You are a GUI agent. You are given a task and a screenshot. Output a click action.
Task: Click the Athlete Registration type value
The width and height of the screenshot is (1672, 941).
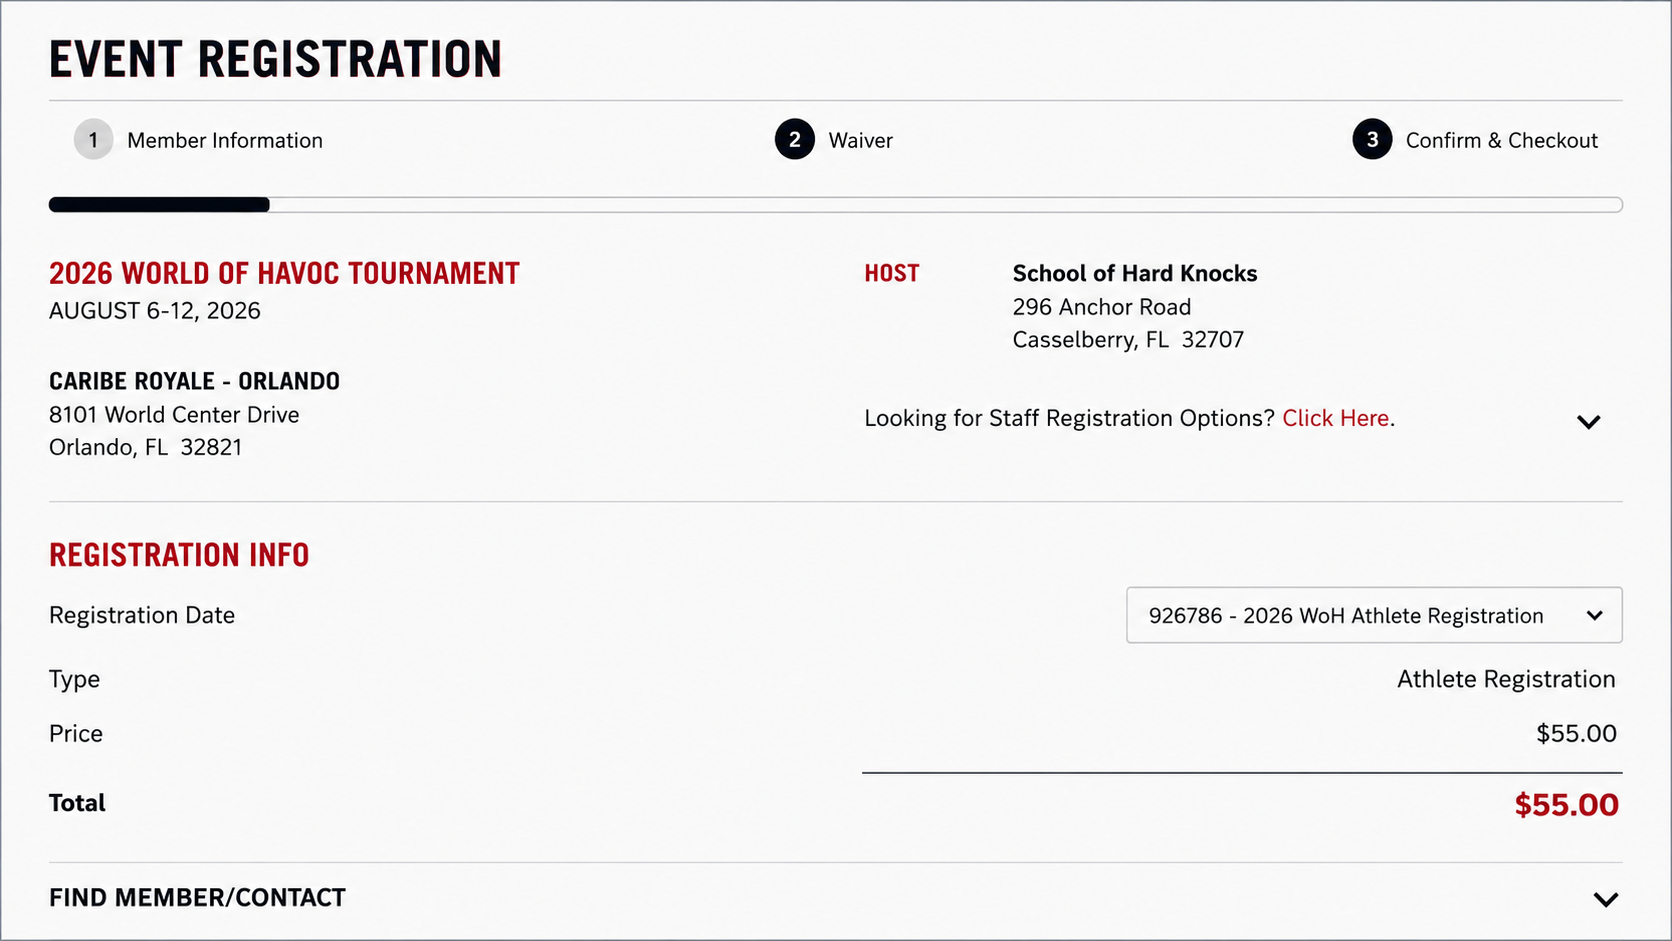(1506, 679)
